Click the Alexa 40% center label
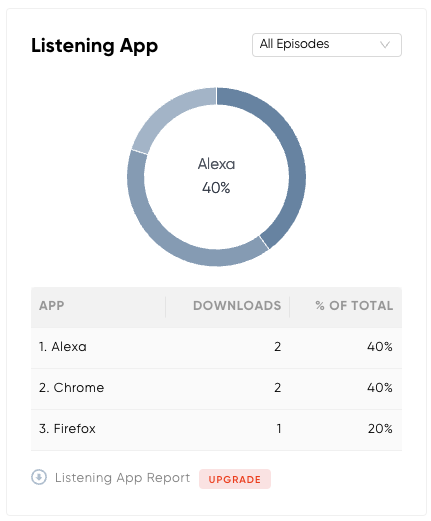The width and height of the screenshot is (431, 521). pos(216,176)
